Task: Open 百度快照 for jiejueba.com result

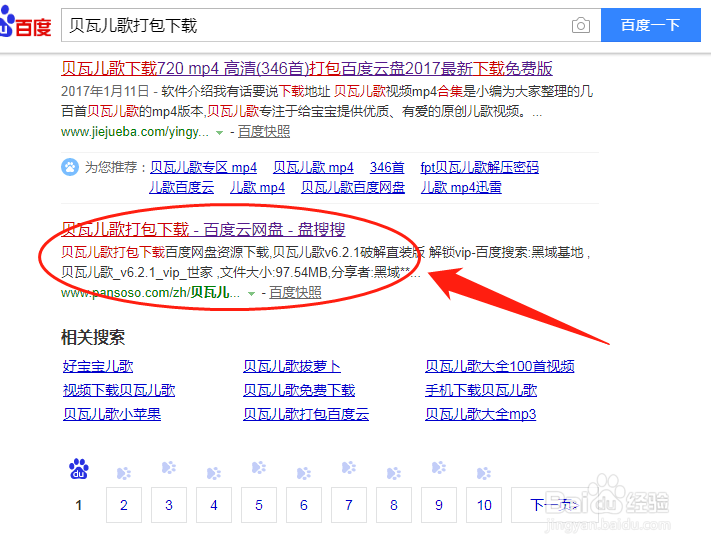Action: pos(264,131)
